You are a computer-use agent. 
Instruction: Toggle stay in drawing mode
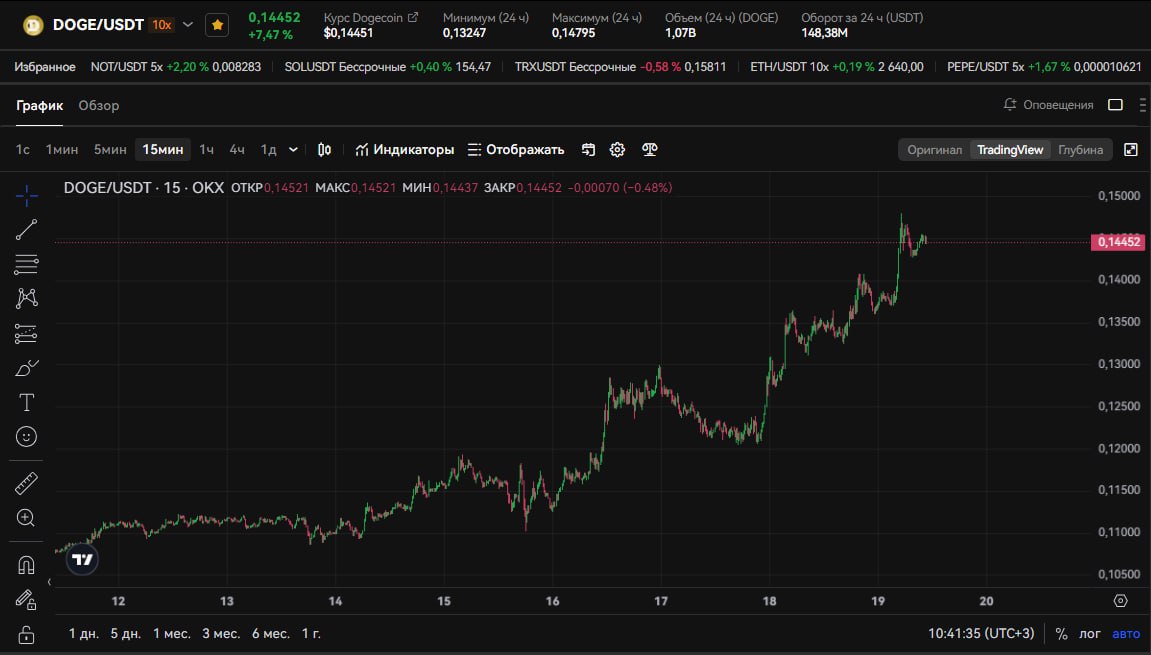(26, 600)
